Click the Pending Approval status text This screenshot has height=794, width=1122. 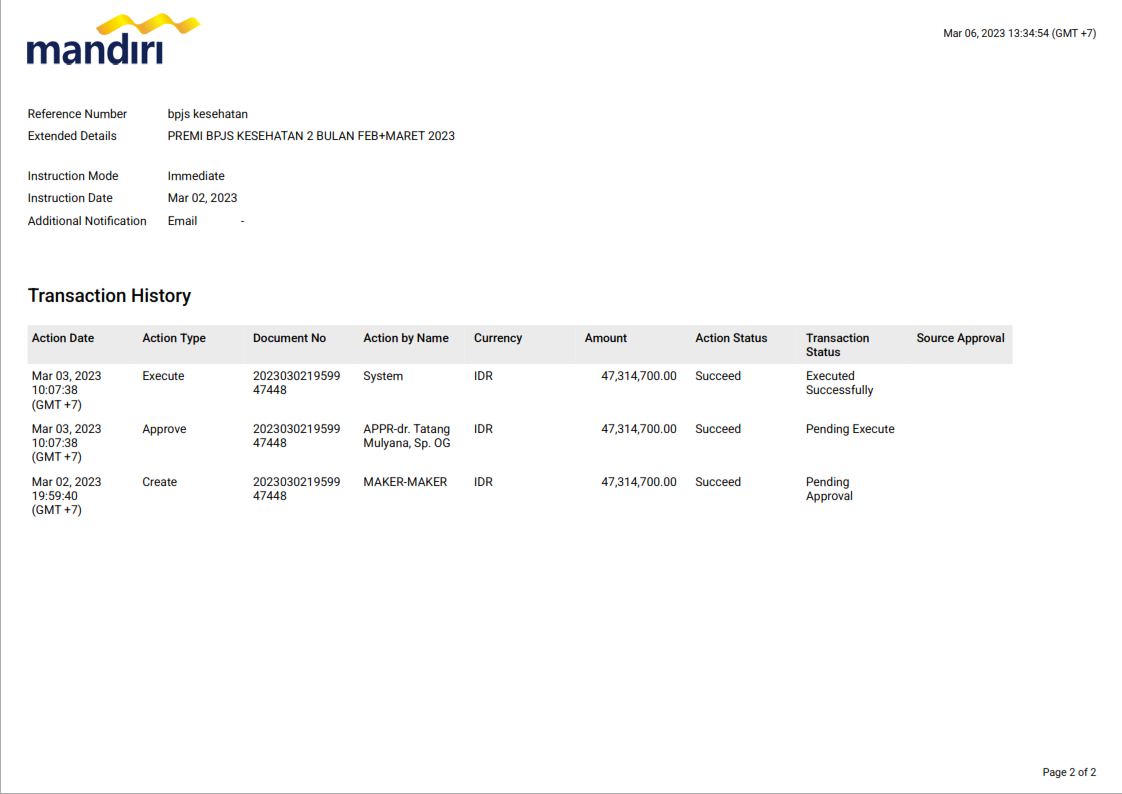(x=829, y=489)
